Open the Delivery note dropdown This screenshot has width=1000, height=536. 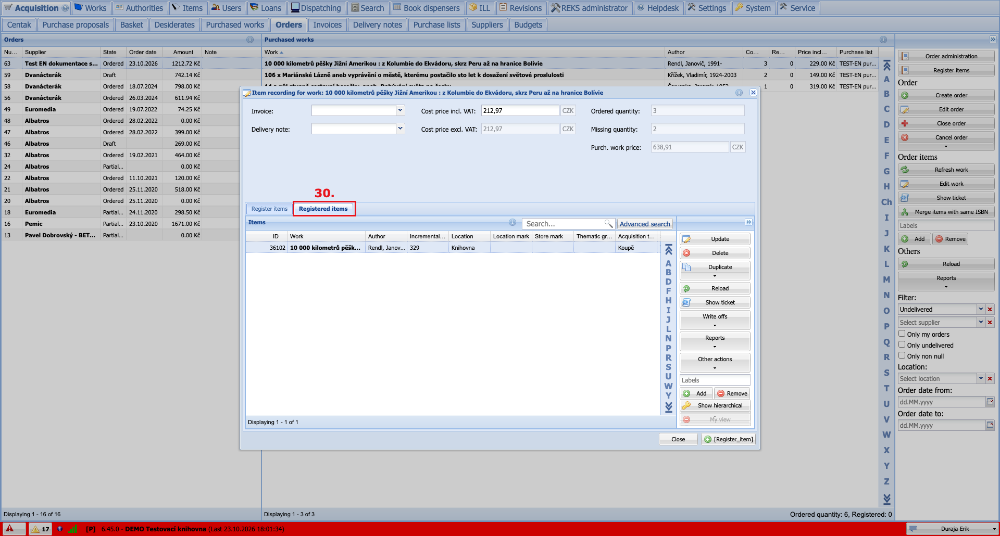tap(401, 129)
